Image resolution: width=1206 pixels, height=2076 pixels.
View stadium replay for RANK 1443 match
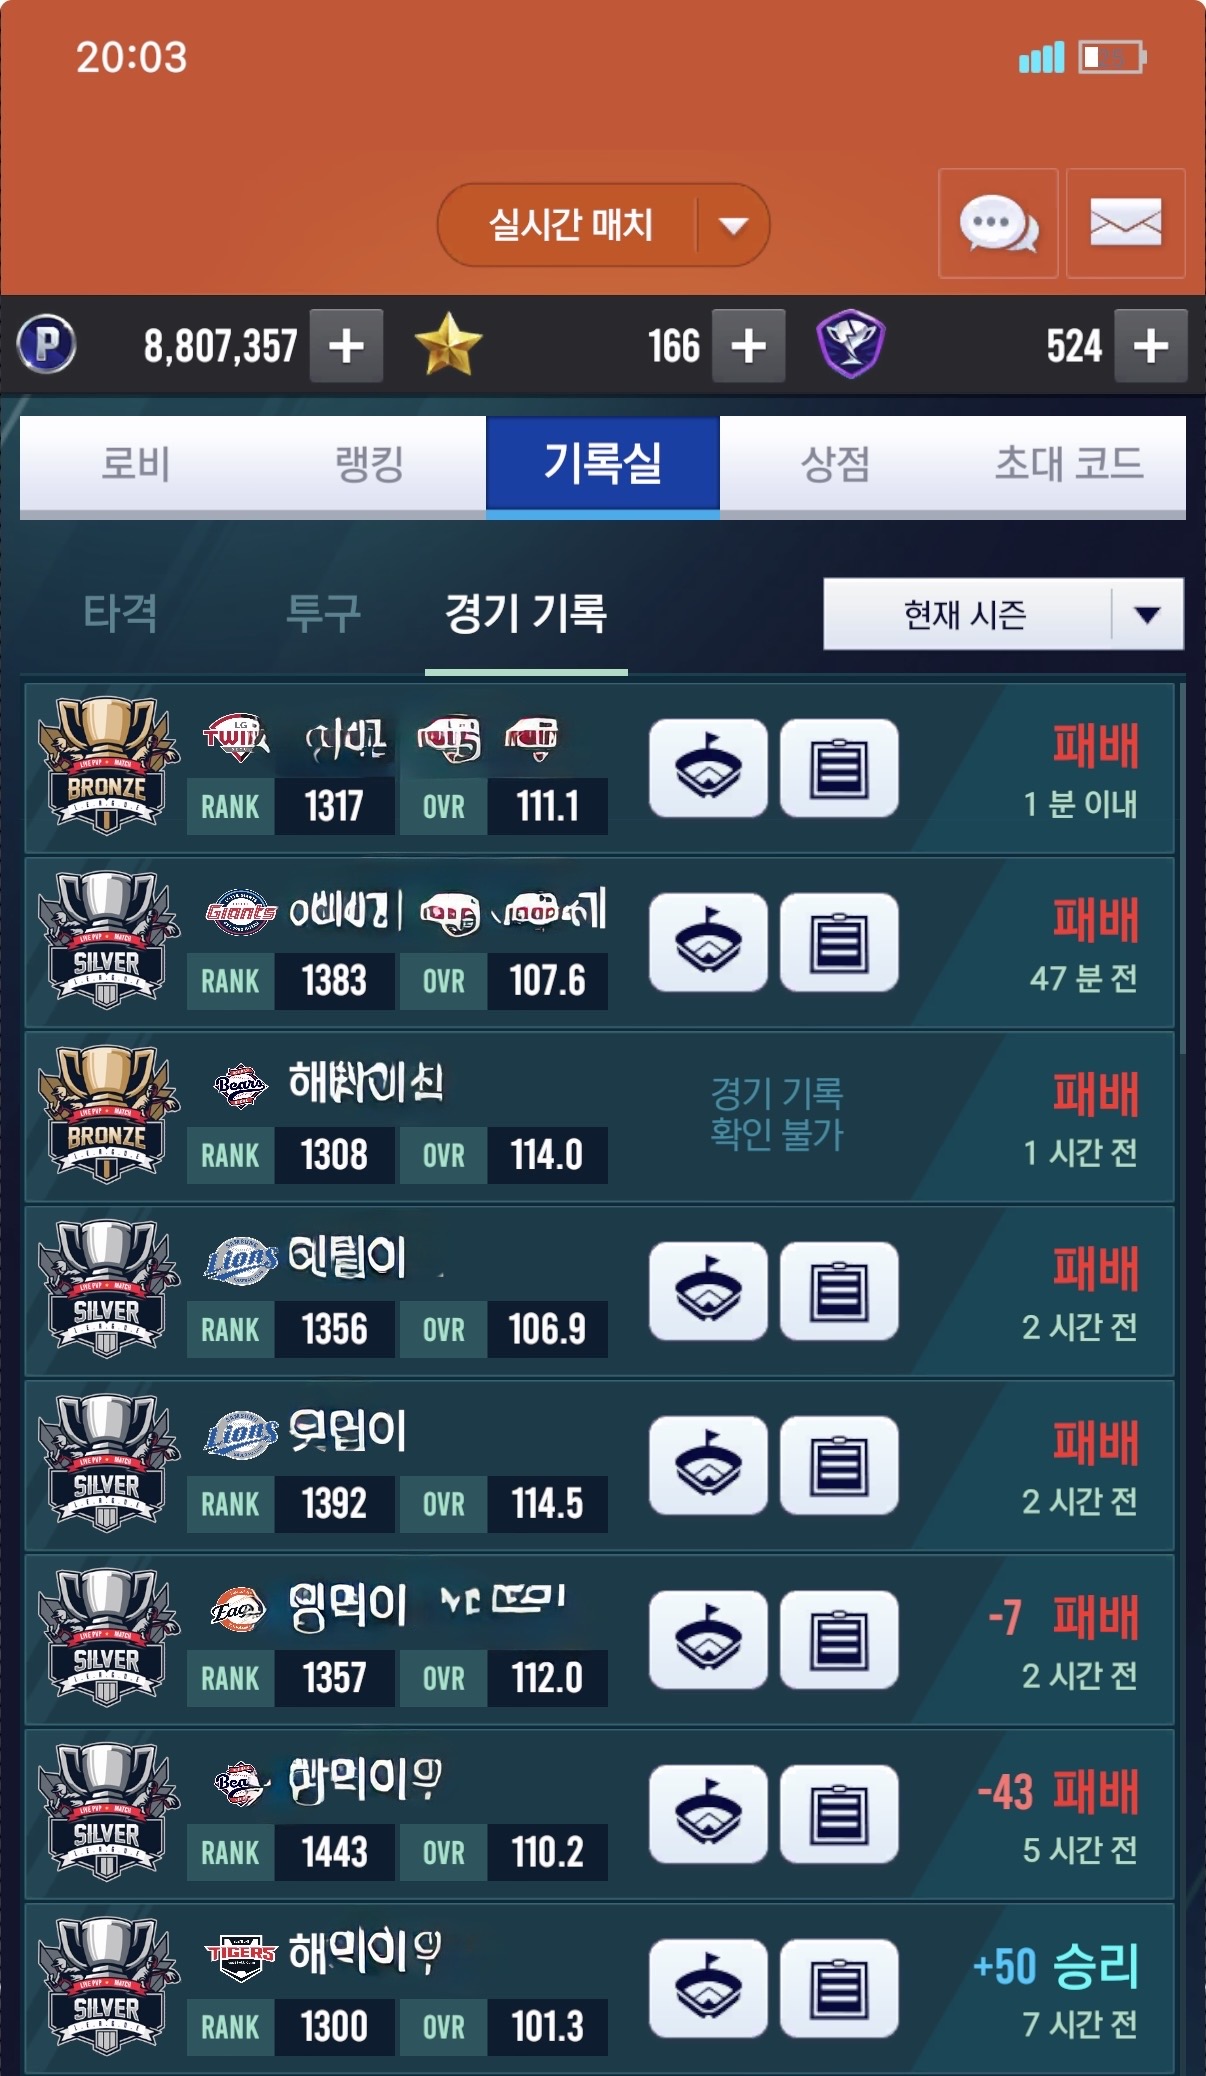pos(708,1814)
